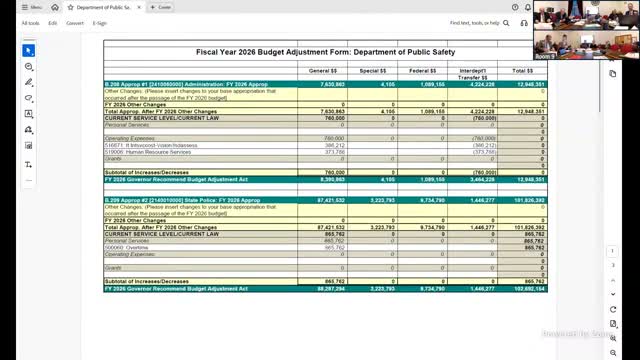Viewport: 640px width, 360px height.
Task: Zoom in with the magnifier plus icon
Action: (x=613, y=338)
